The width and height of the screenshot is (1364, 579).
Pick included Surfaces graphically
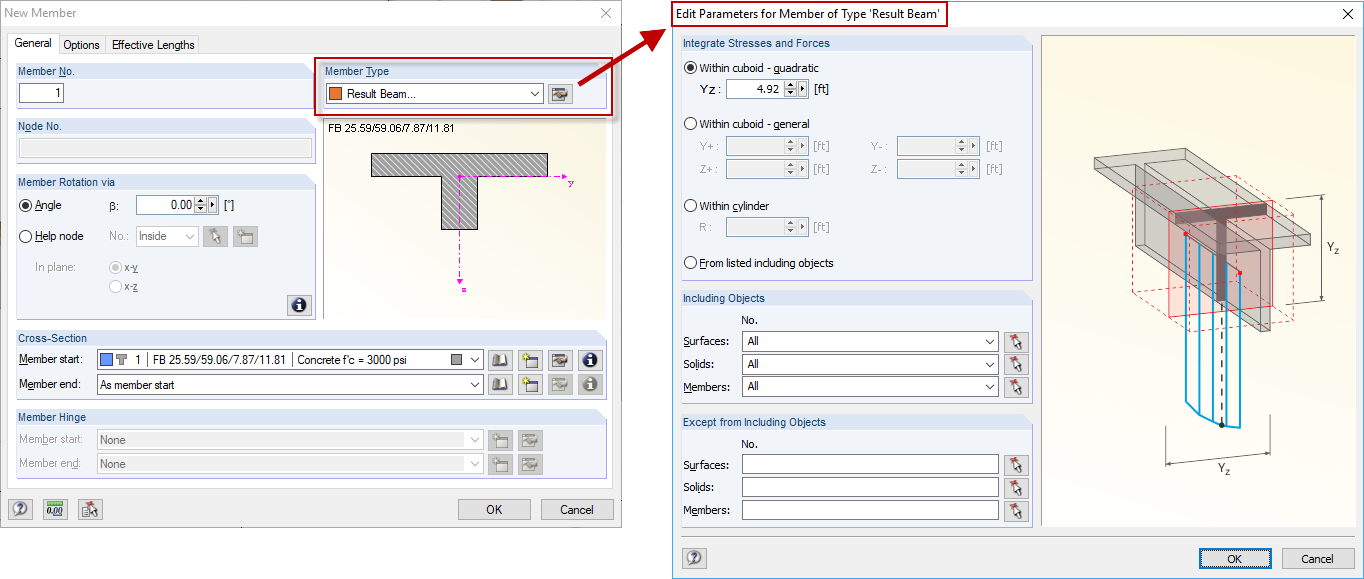[x=1017, y=341]
